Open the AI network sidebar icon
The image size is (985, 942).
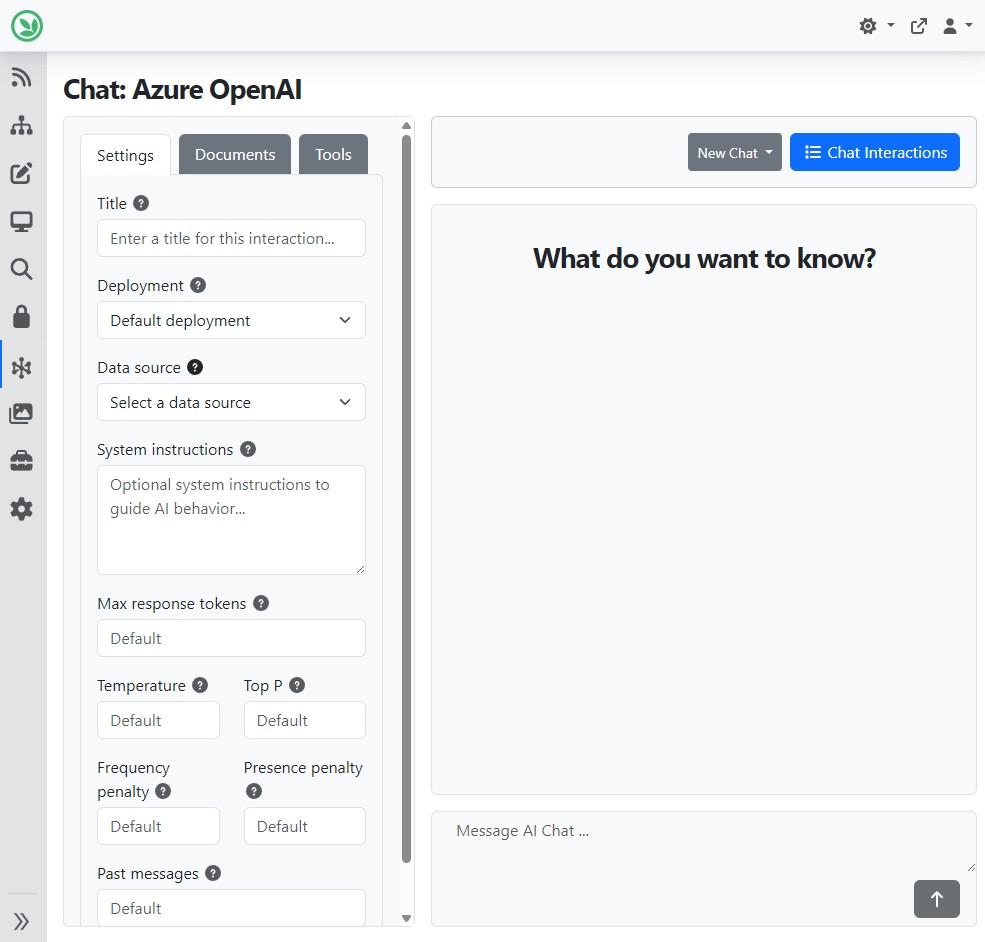[x=21, y=367]
